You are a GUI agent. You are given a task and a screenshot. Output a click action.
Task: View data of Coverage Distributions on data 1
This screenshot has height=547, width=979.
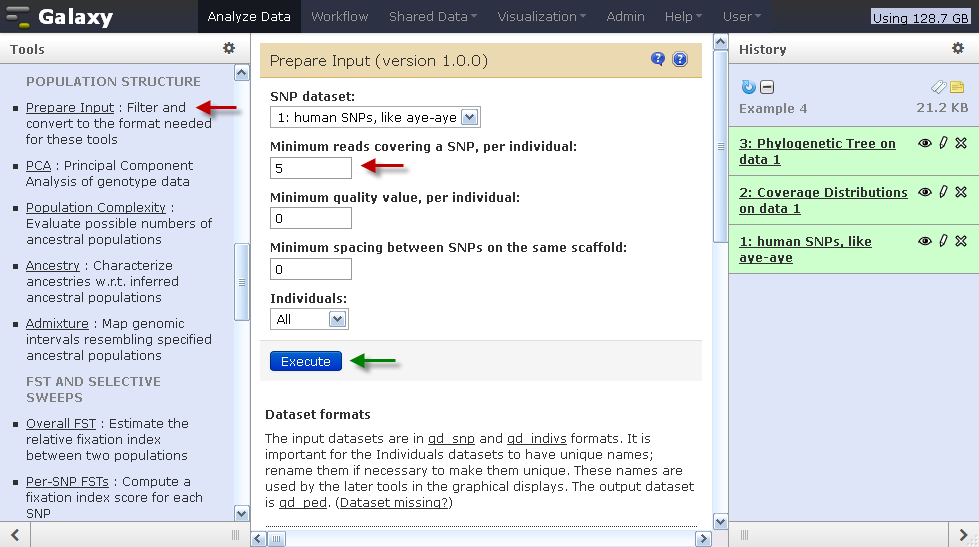925,192
